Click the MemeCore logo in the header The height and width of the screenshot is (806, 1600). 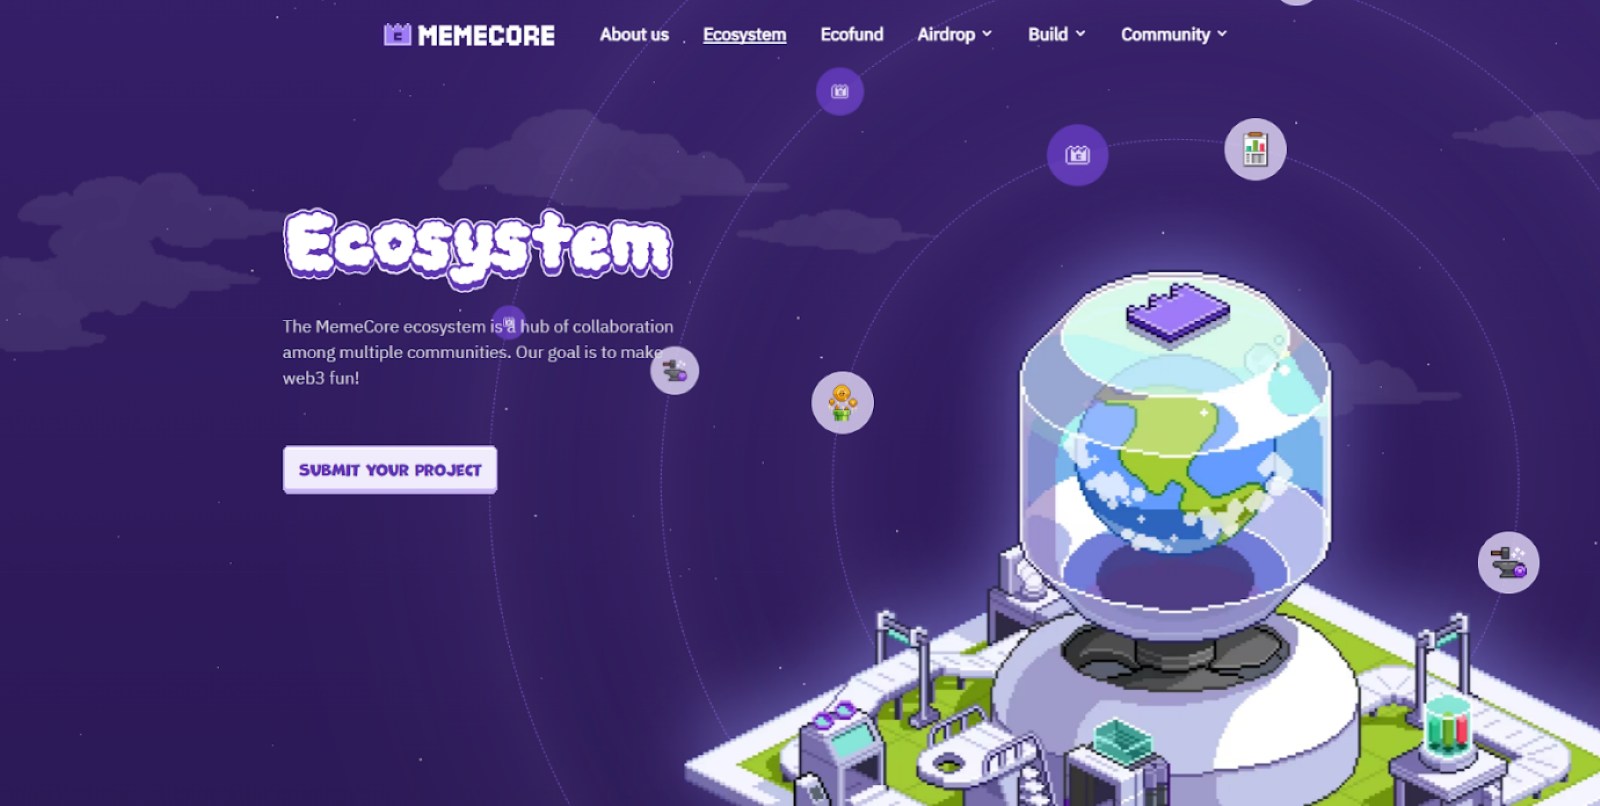[469, 35]
